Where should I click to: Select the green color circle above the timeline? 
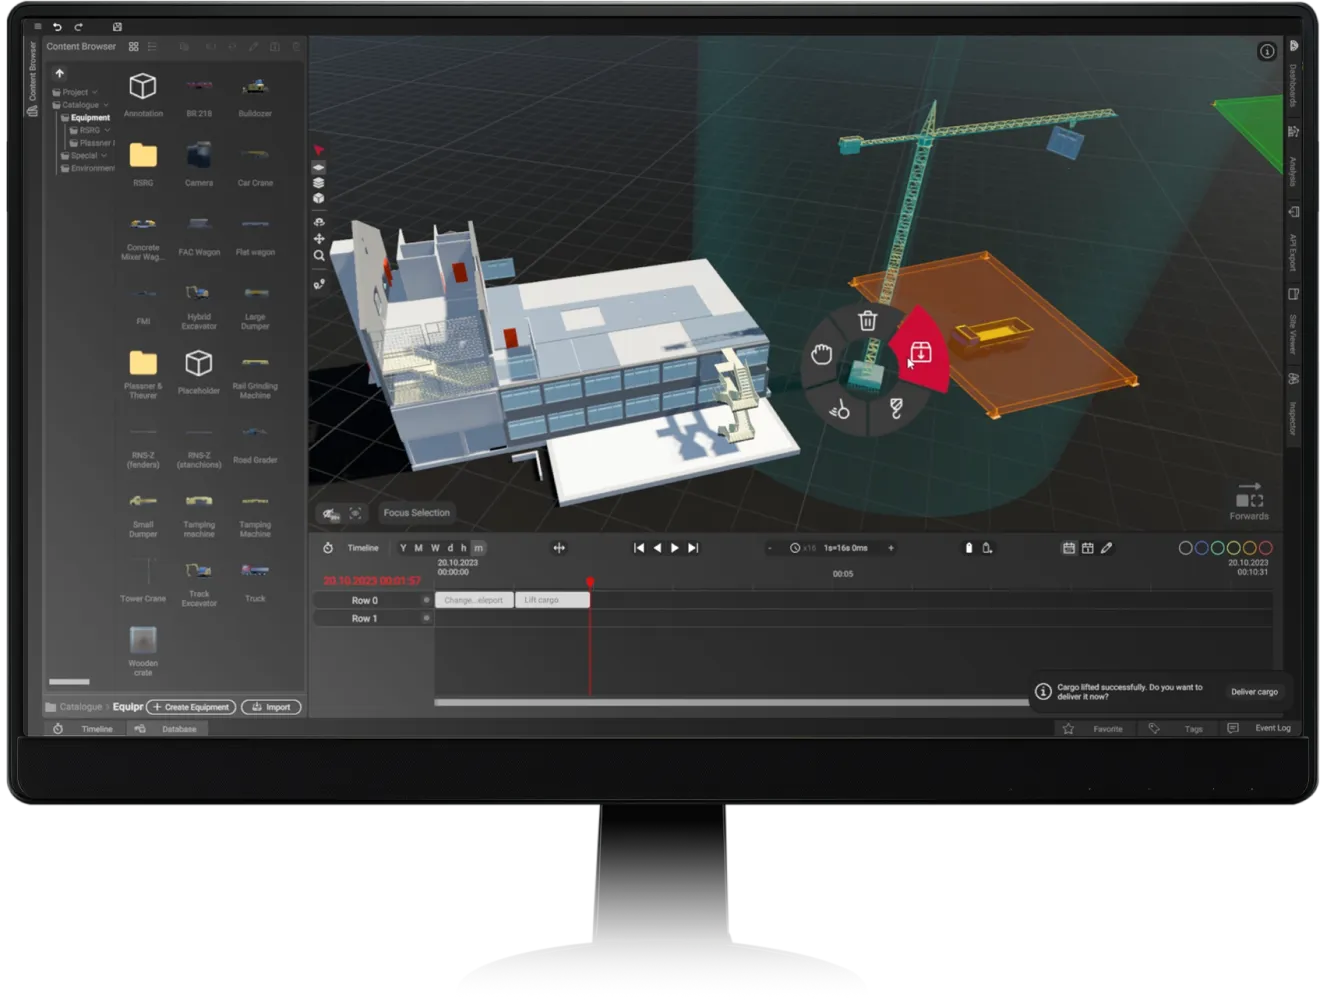pyautogui.click(x=1216, y=547)
